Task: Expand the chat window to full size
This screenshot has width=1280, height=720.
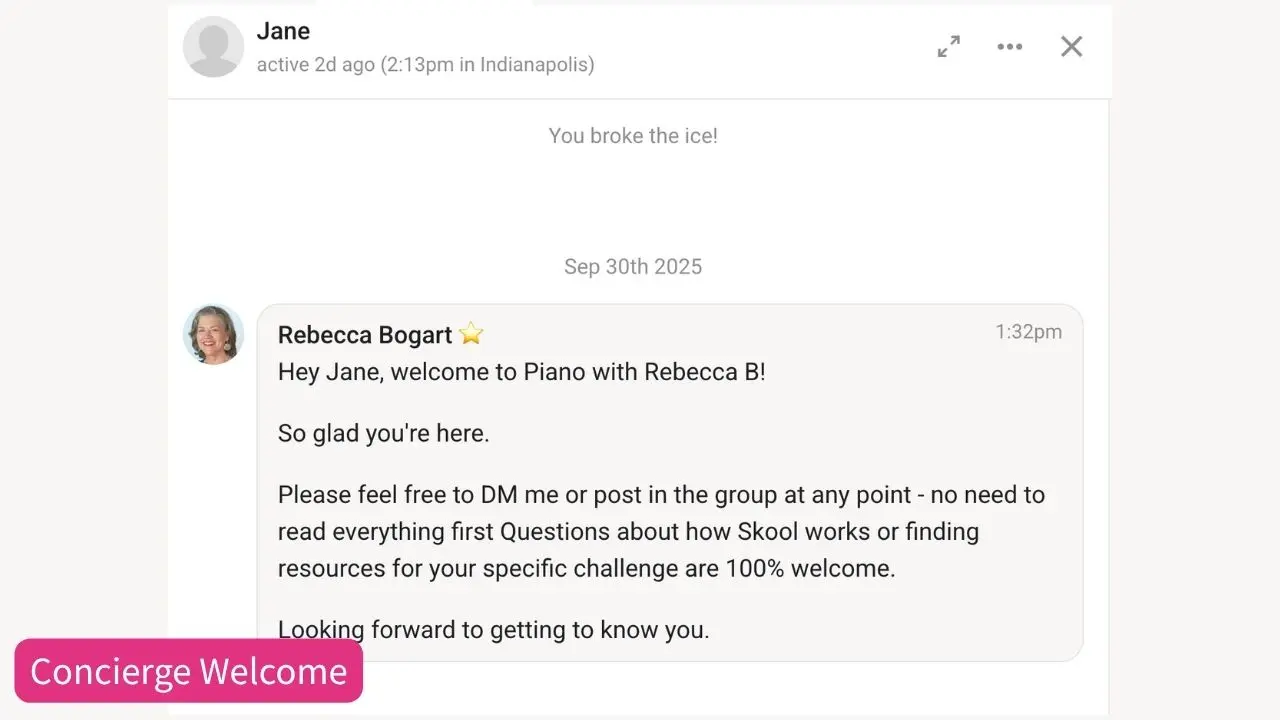Action: (949, 46)
